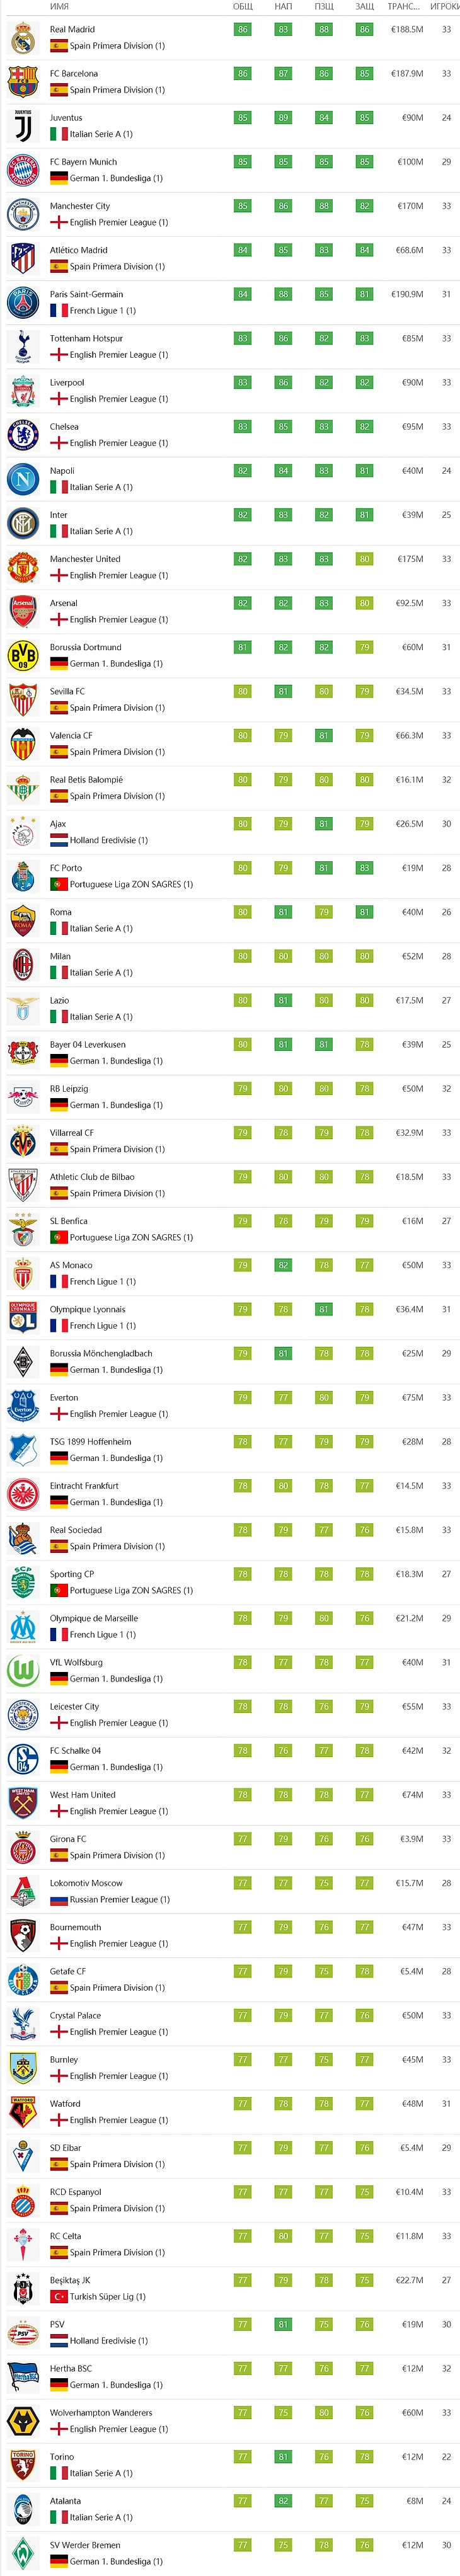The width and height of the screenshot is (460, 2576).
Task: Open Portuguese Liga ZON SAGRES under FC Porto
Action: [131, 885]
